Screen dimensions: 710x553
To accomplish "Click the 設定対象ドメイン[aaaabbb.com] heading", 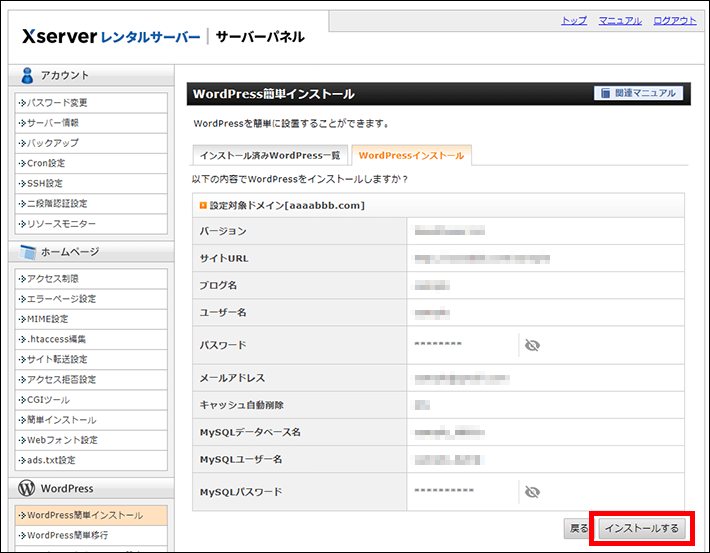I will (x=287, y=206).
